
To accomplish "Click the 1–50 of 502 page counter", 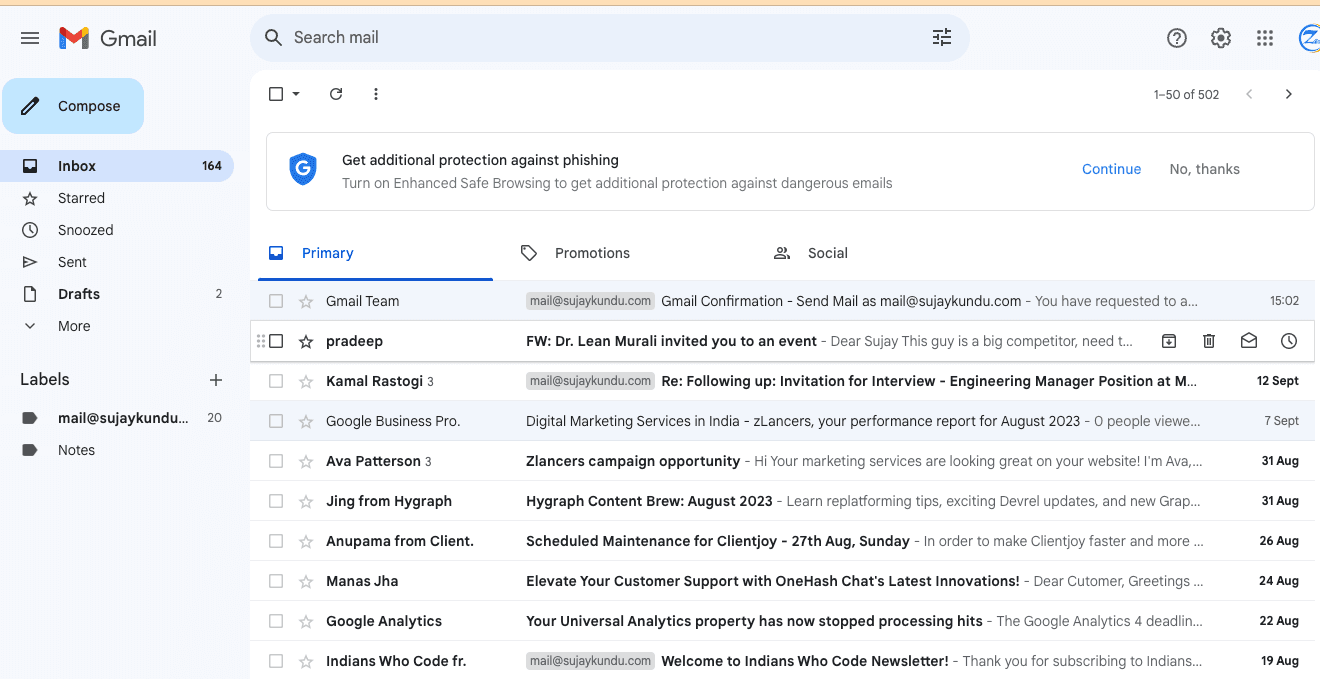I will 1186,95.
